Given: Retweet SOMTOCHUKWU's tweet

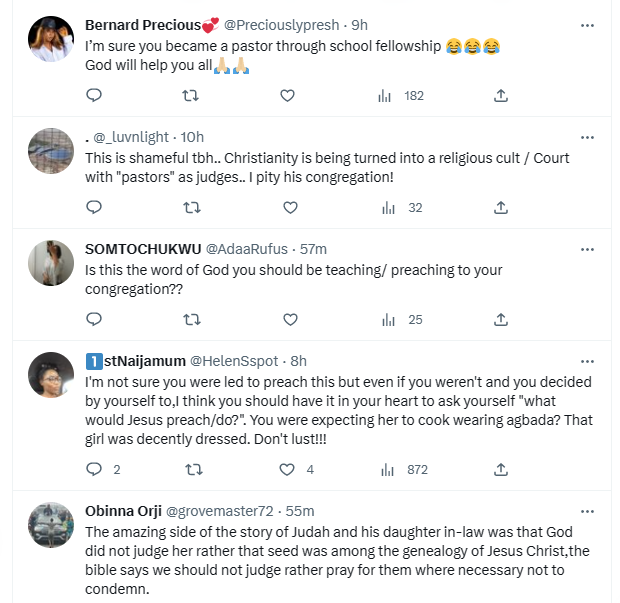Looking at the screenshot, I should click(x=192, y=320).
